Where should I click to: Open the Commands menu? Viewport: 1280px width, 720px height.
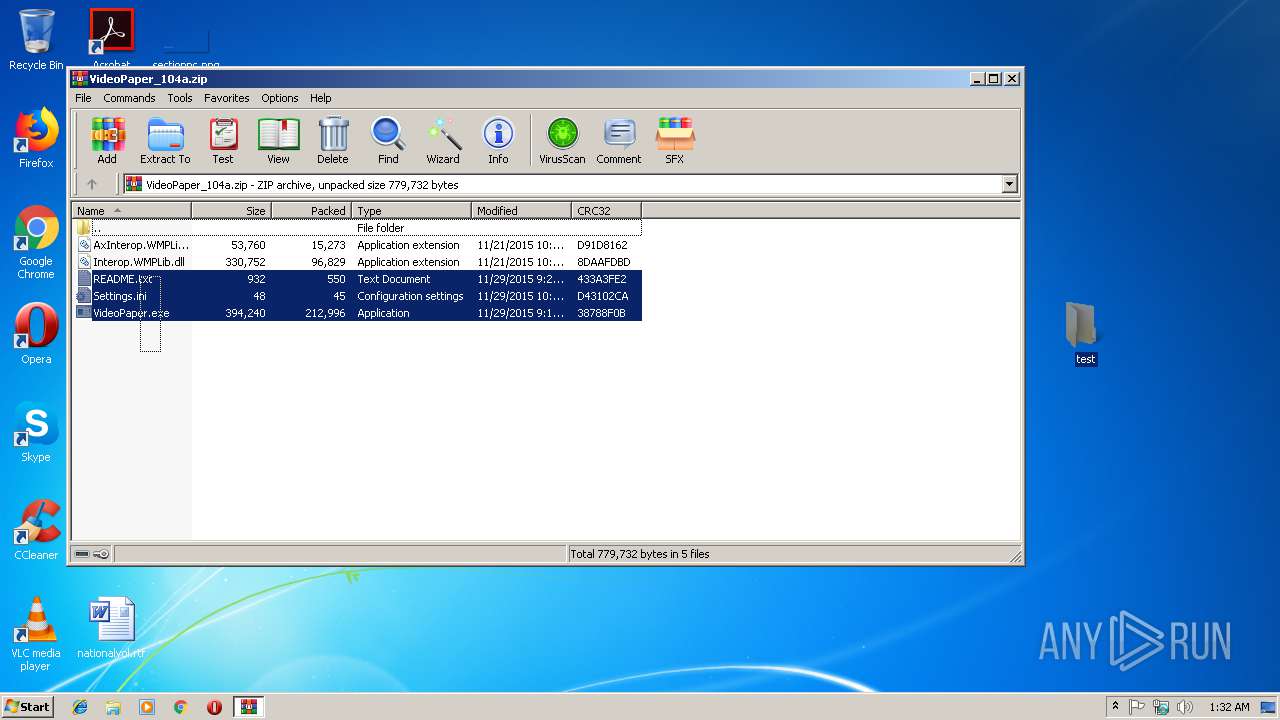(129, 98)
